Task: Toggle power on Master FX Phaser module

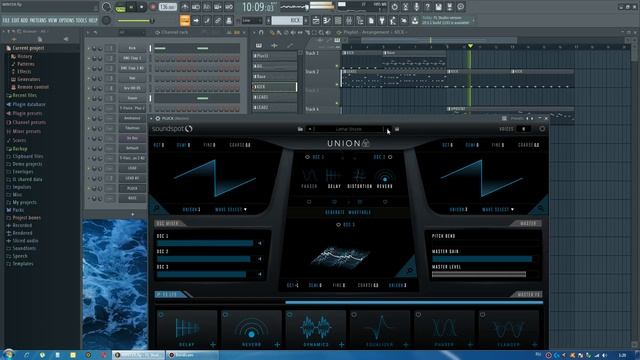Action: [418, 315]
